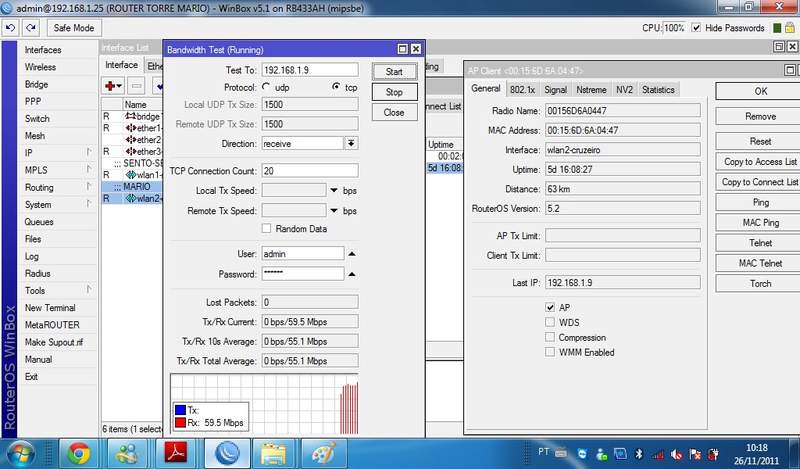800x469 pixels.
Task: Open the file explorer taskbar icon
Action: click(x=274, y=453)
